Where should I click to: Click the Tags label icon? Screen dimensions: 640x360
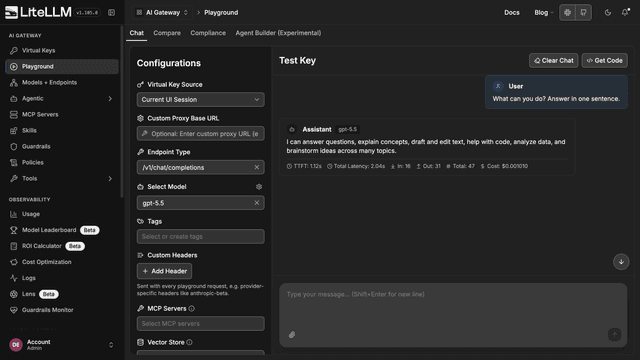(x=140, y=221)
